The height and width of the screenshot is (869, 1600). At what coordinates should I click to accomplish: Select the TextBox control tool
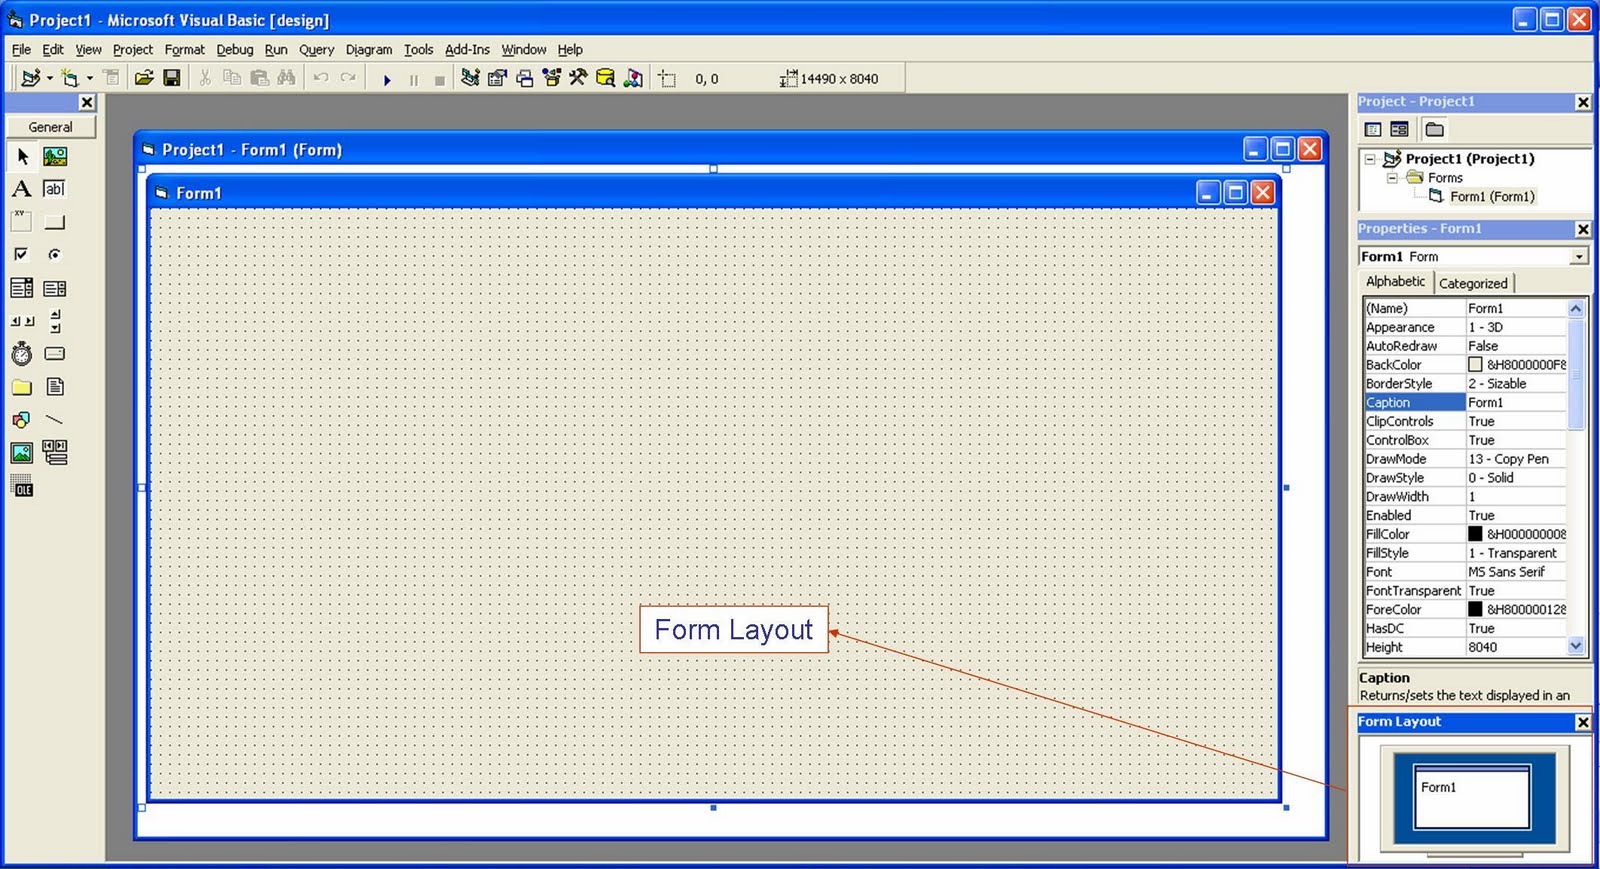(x=55, y=189)
